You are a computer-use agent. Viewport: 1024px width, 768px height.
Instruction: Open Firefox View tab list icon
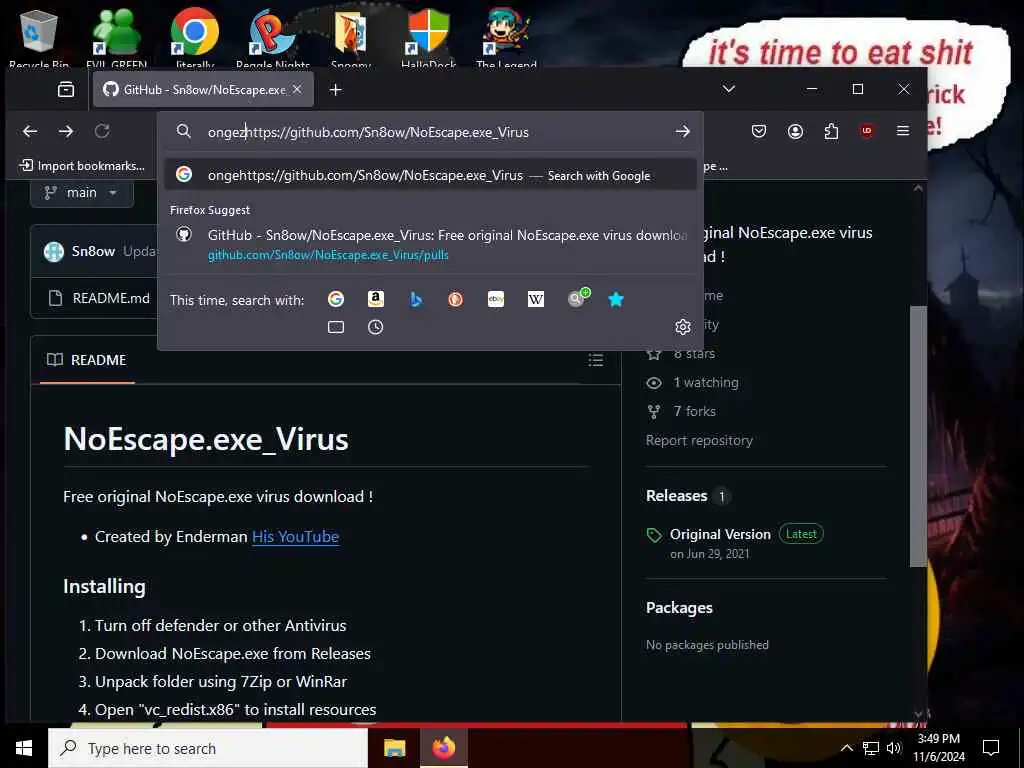(x=66, y=89)
